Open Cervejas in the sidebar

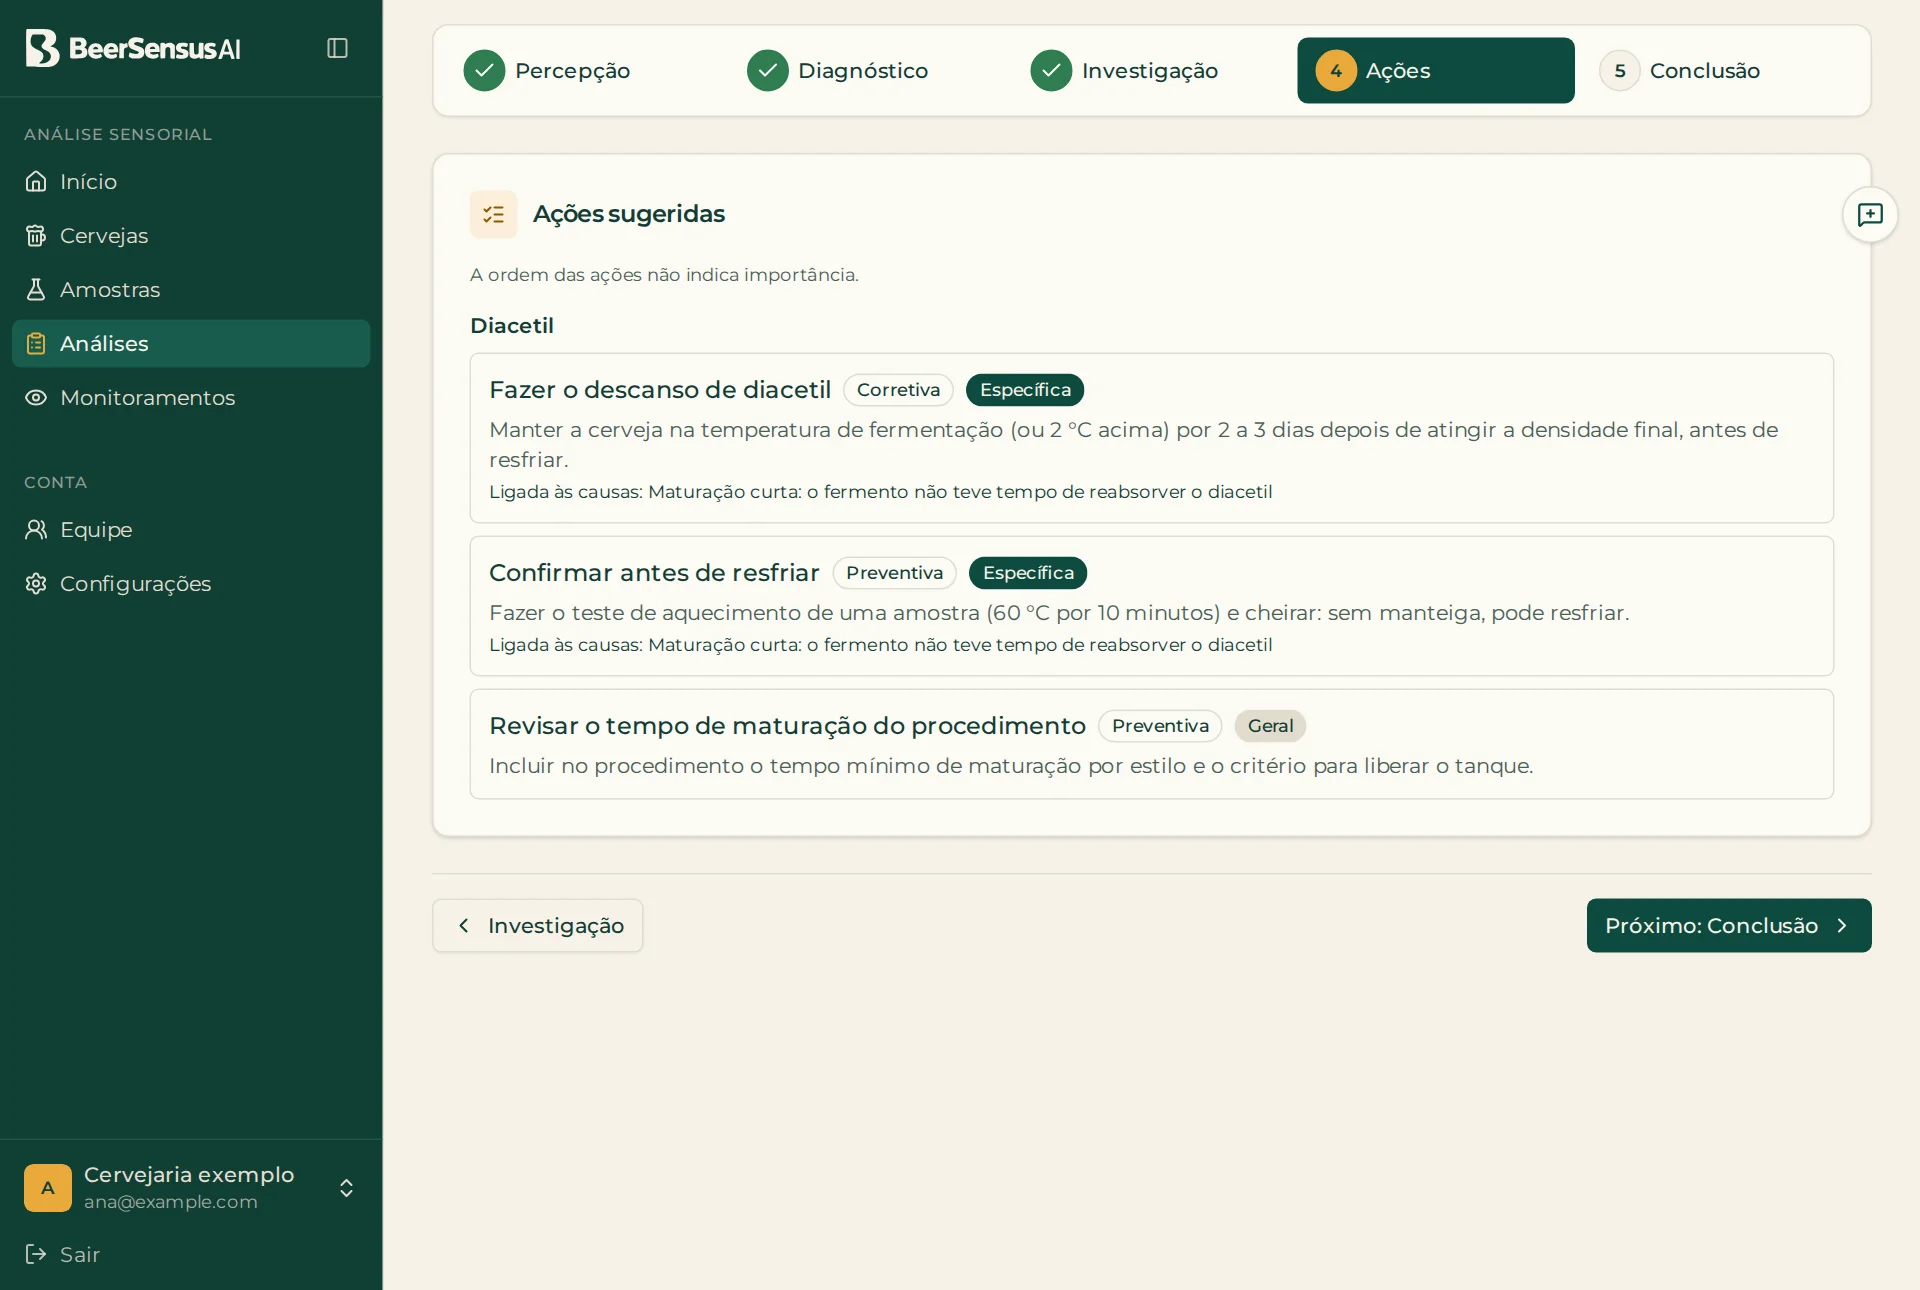point(191,235)
